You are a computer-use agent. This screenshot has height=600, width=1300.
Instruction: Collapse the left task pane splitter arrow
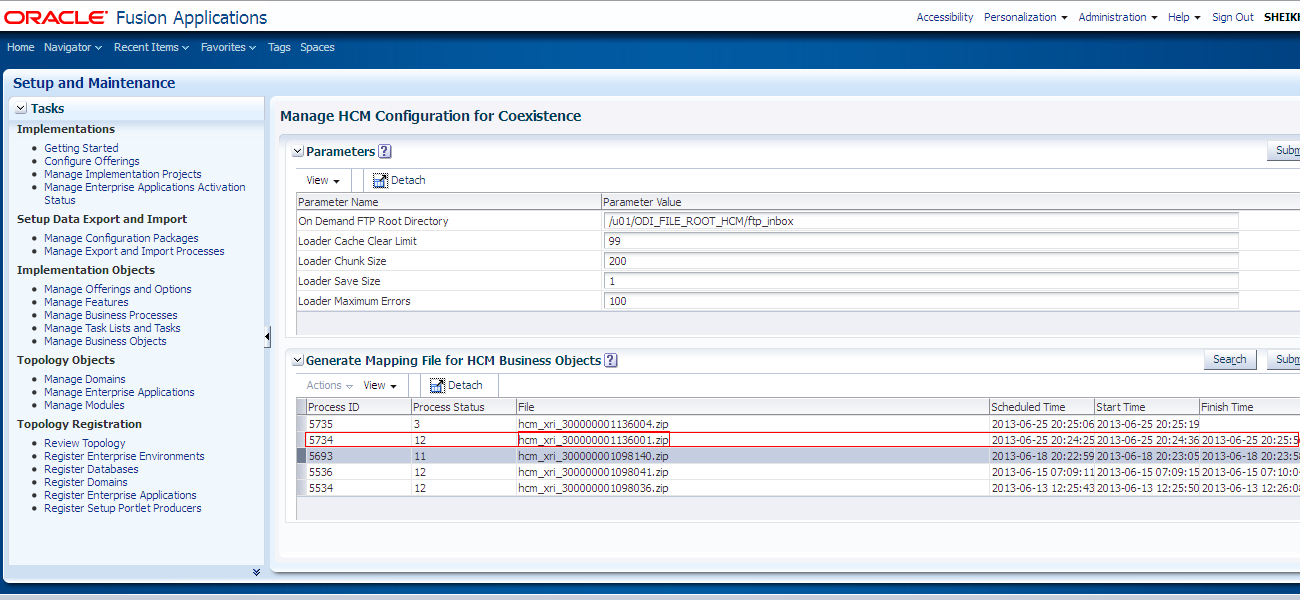click(267, 337)
